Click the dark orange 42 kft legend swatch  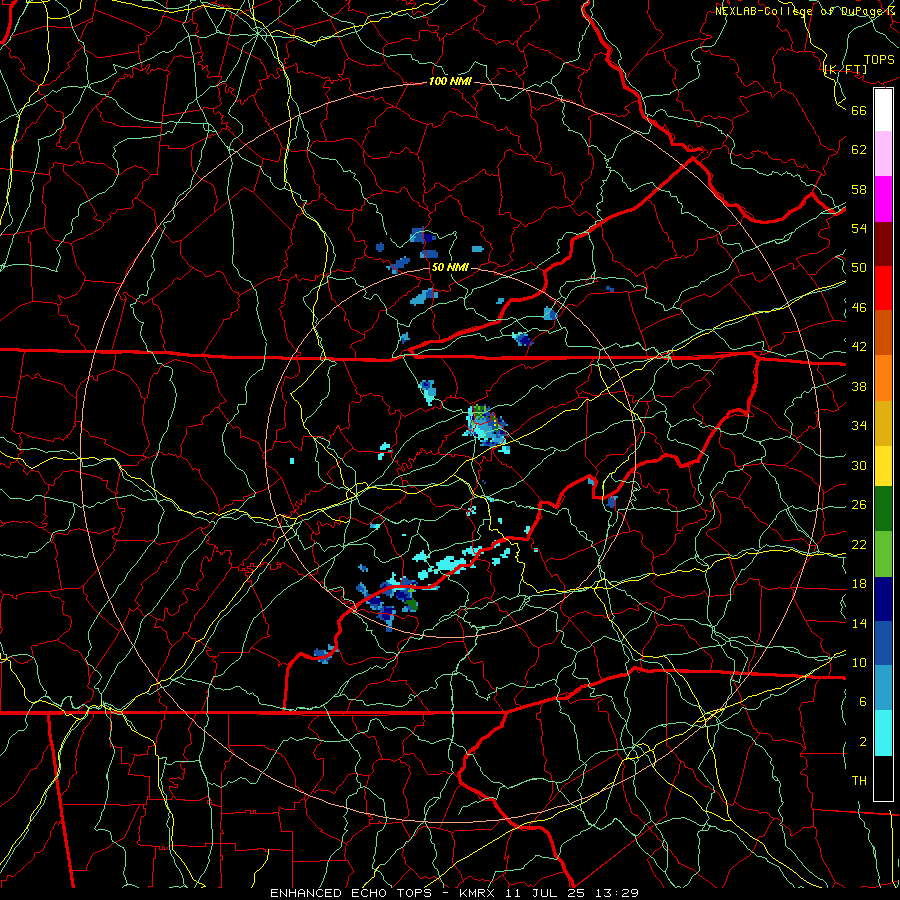coord(883,333)
